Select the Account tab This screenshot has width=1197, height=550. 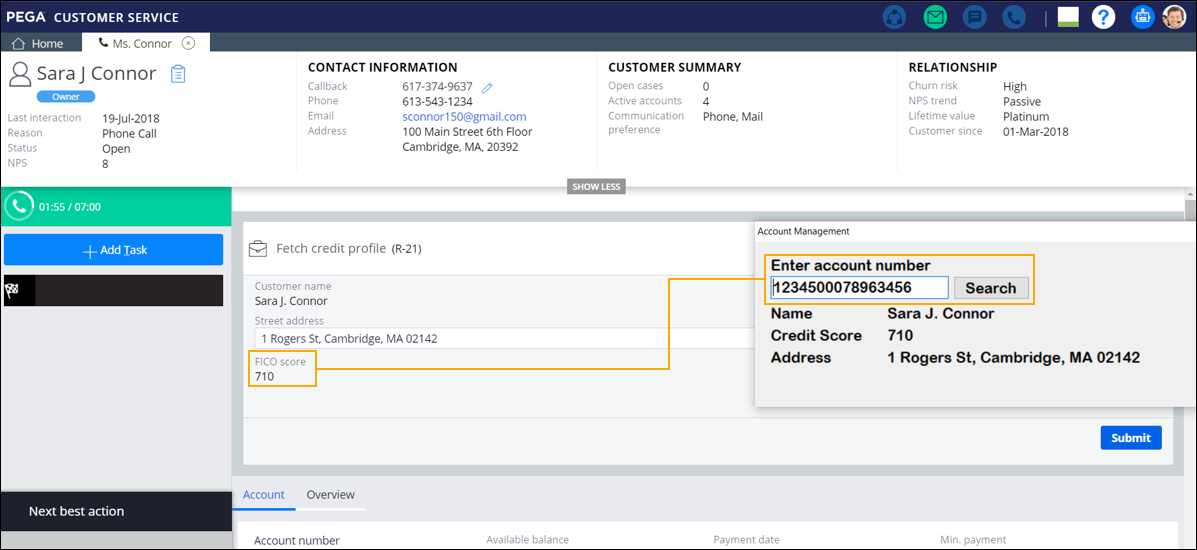[264, 495]
